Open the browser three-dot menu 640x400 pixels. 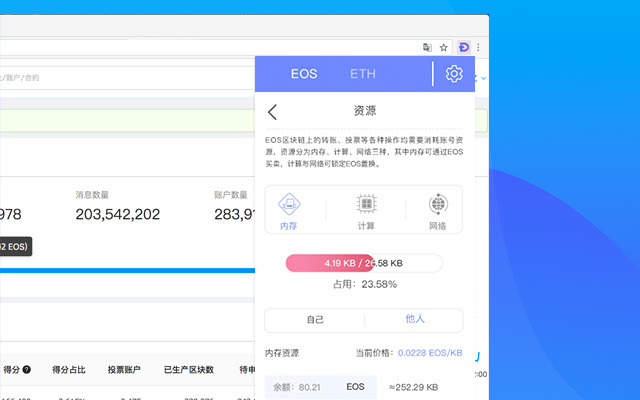pyautogui.click(x=478, y=47)
